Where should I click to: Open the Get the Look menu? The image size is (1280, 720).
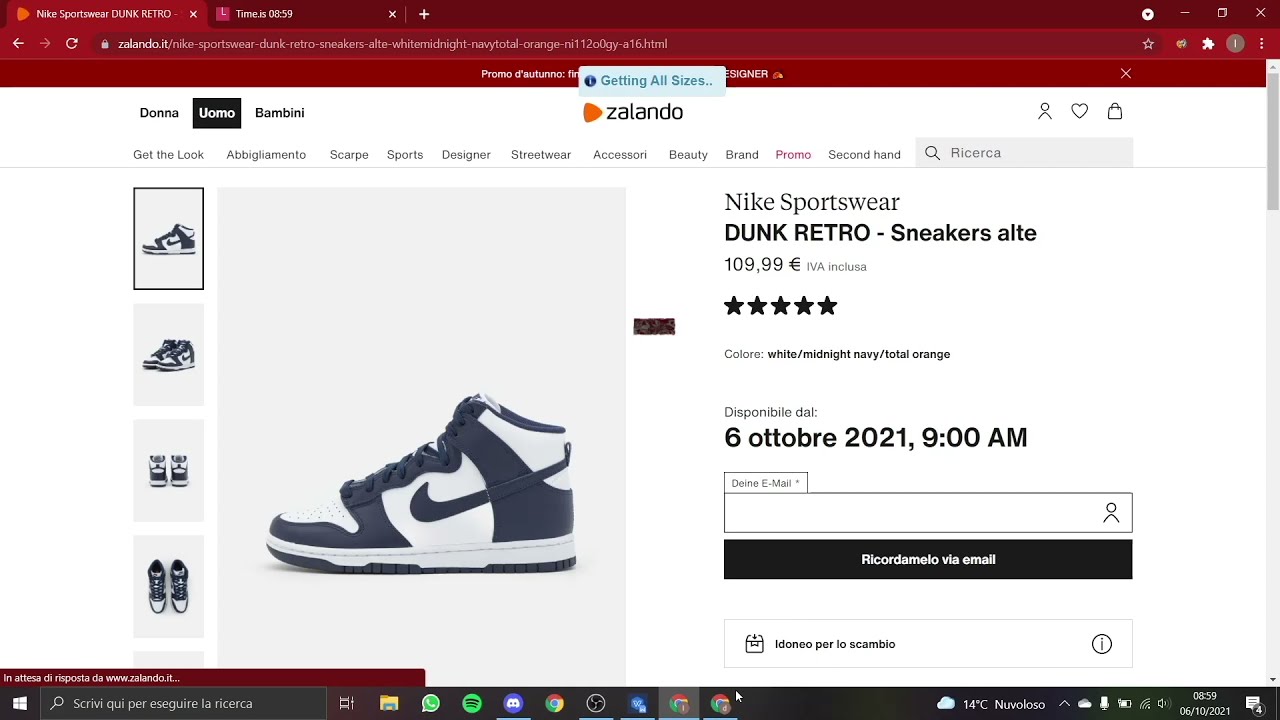pos(168,155)
